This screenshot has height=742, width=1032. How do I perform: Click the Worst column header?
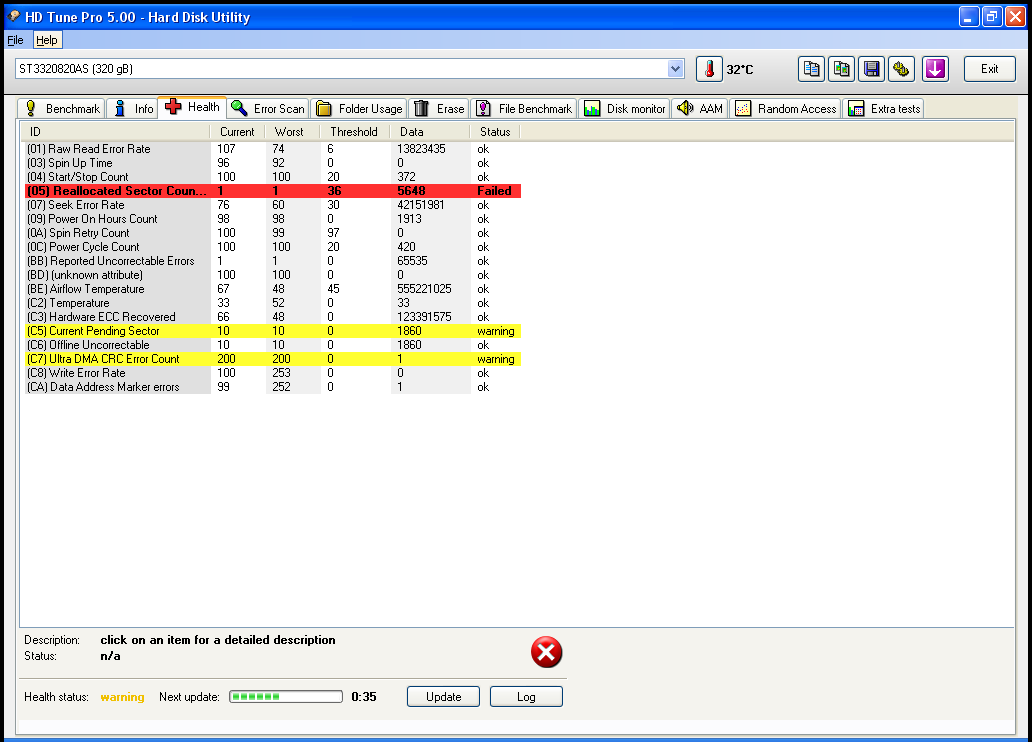tap(292, 132)
